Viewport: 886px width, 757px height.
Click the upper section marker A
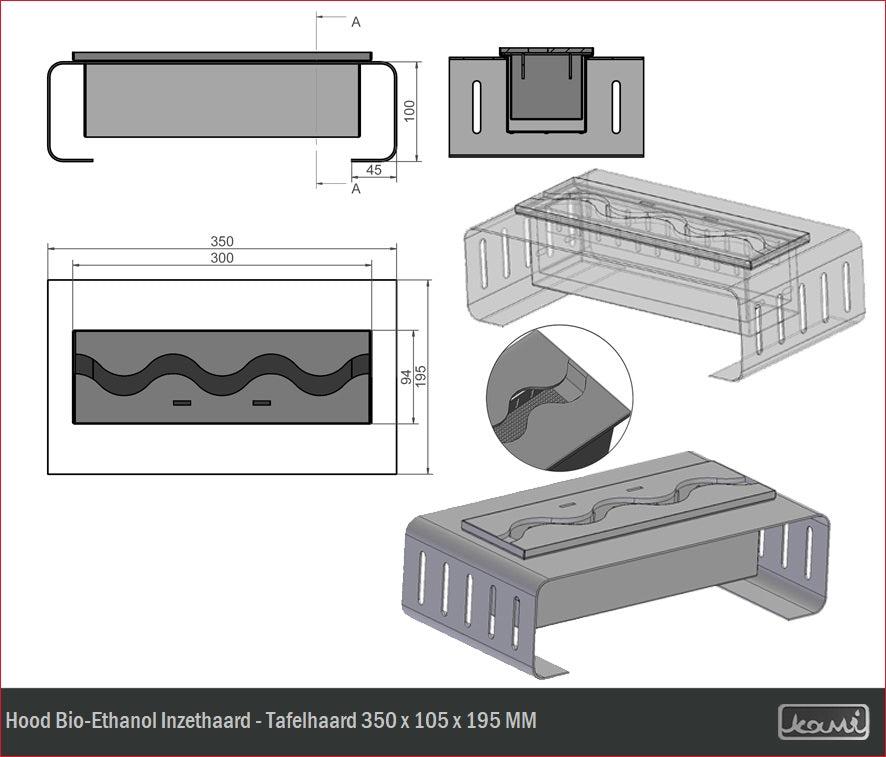pyautogui.click(x=355, y=20)
